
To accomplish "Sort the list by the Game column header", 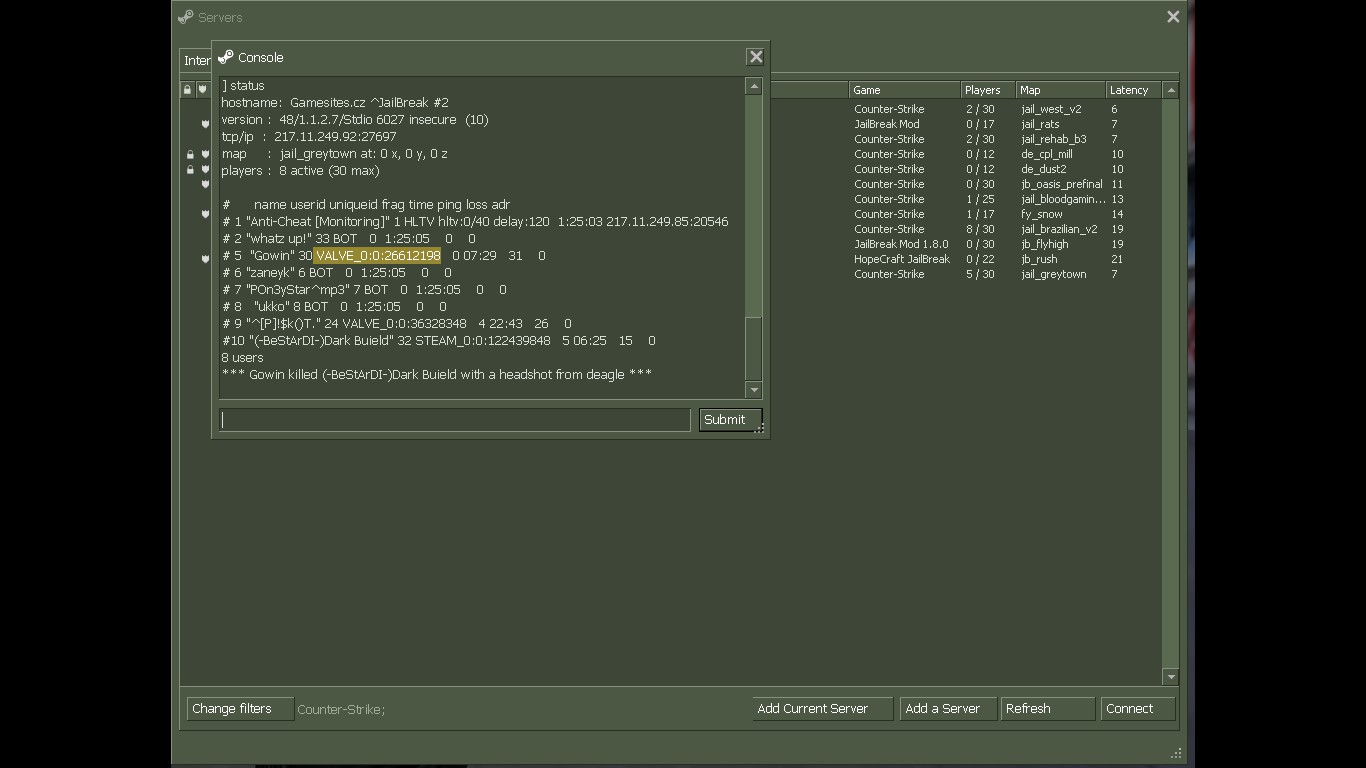I will click(x=905, y=90).
